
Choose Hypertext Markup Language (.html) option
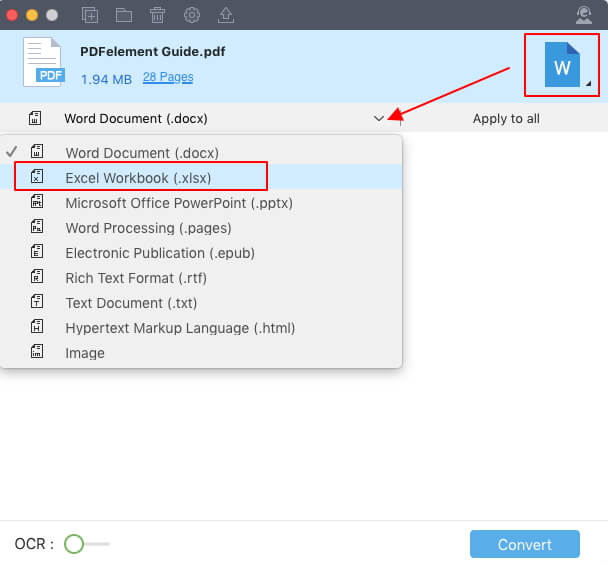pyautogui.click(x=201, y=328)
